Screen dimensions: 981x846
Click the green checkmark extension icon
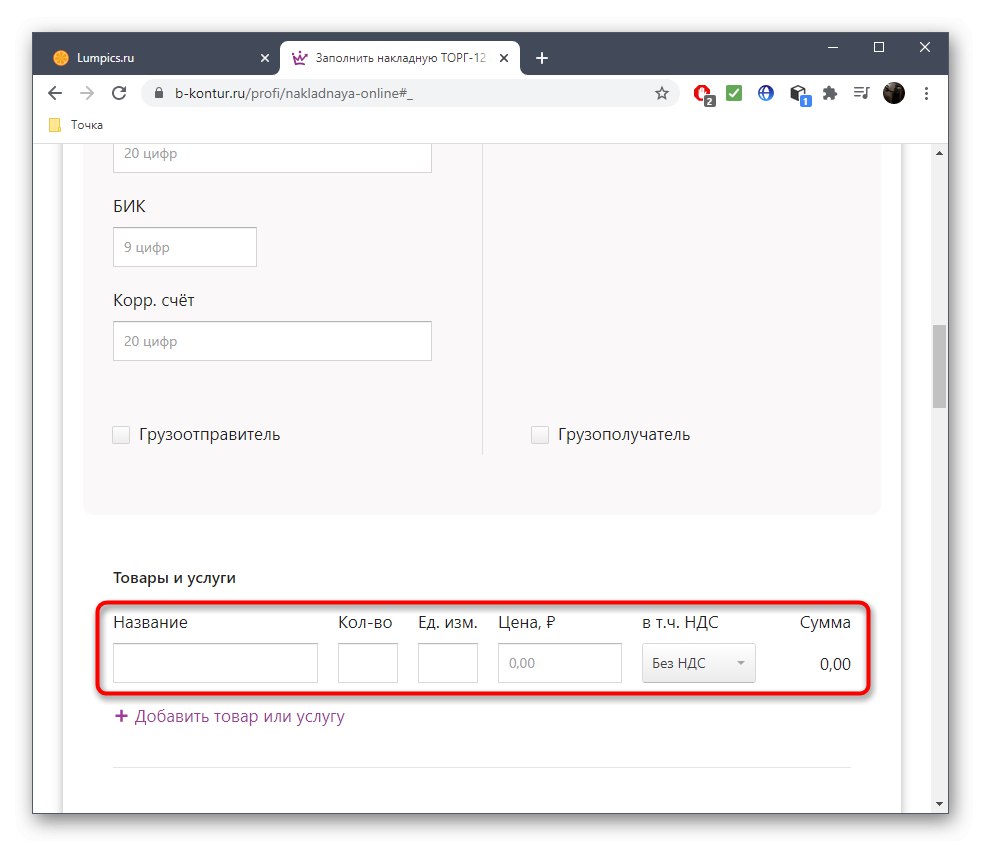pos(734,93)
